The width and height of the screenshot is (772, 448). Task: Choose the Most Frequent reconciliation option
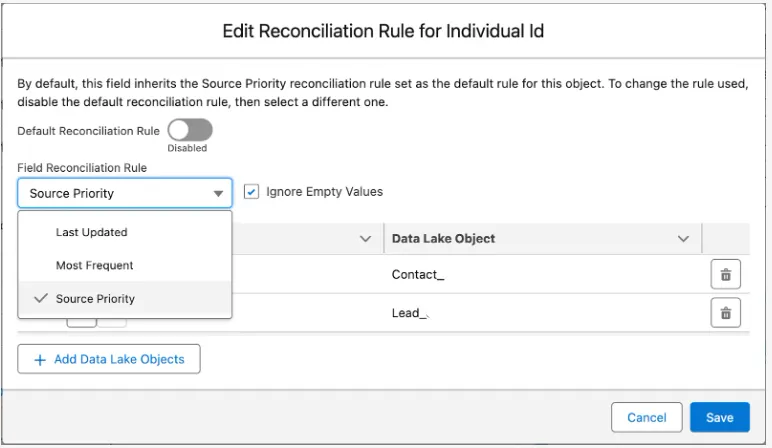95,266
